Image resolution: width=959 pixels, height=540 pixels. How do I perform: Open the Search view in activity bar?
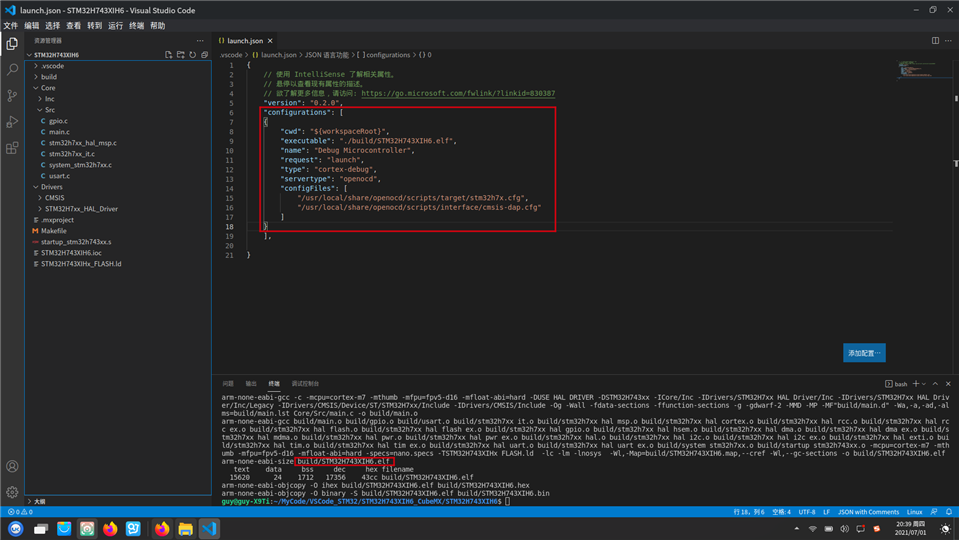point(12,70)
